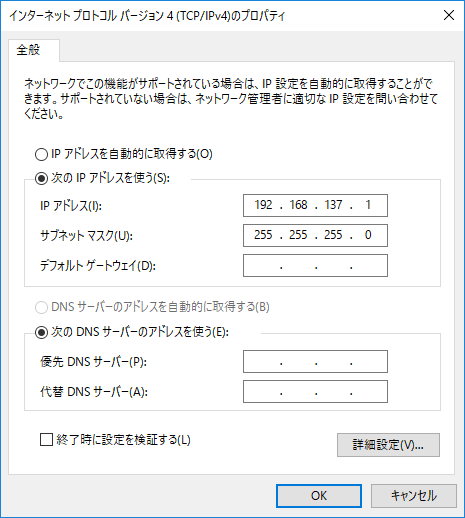Enable '終了時に設定を検証する' checkbox
465x518 pixels.
[x=46, y=439]
